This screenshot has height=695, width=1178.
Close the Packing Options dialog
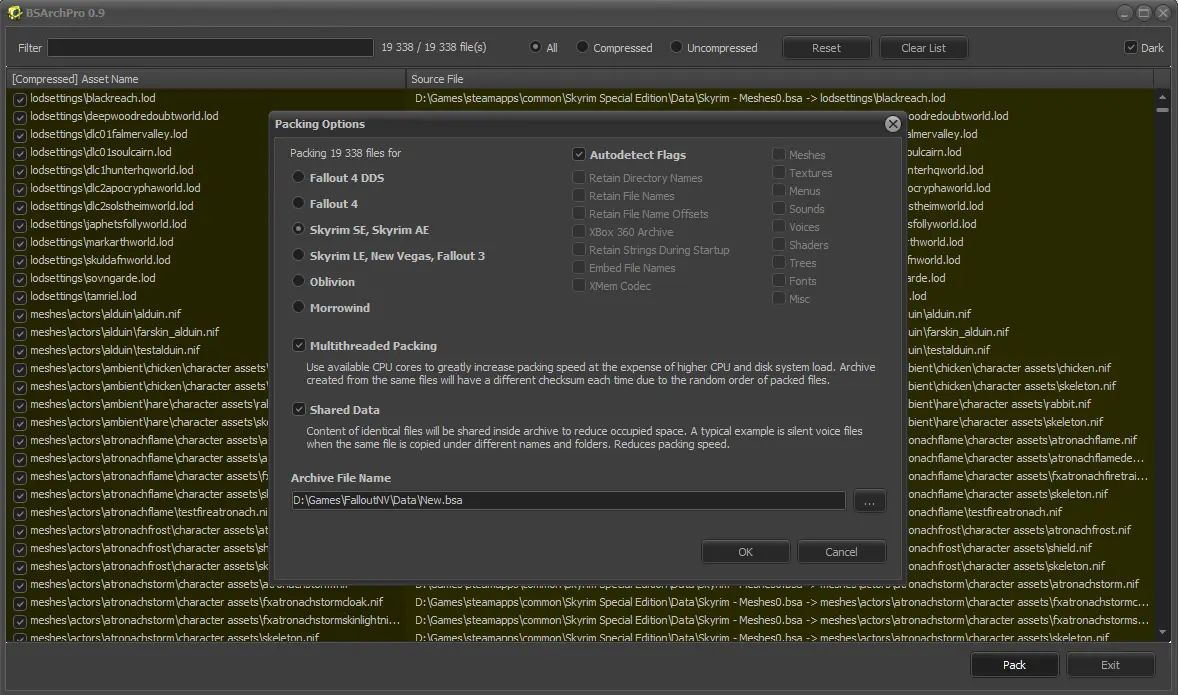click(892, 124)
